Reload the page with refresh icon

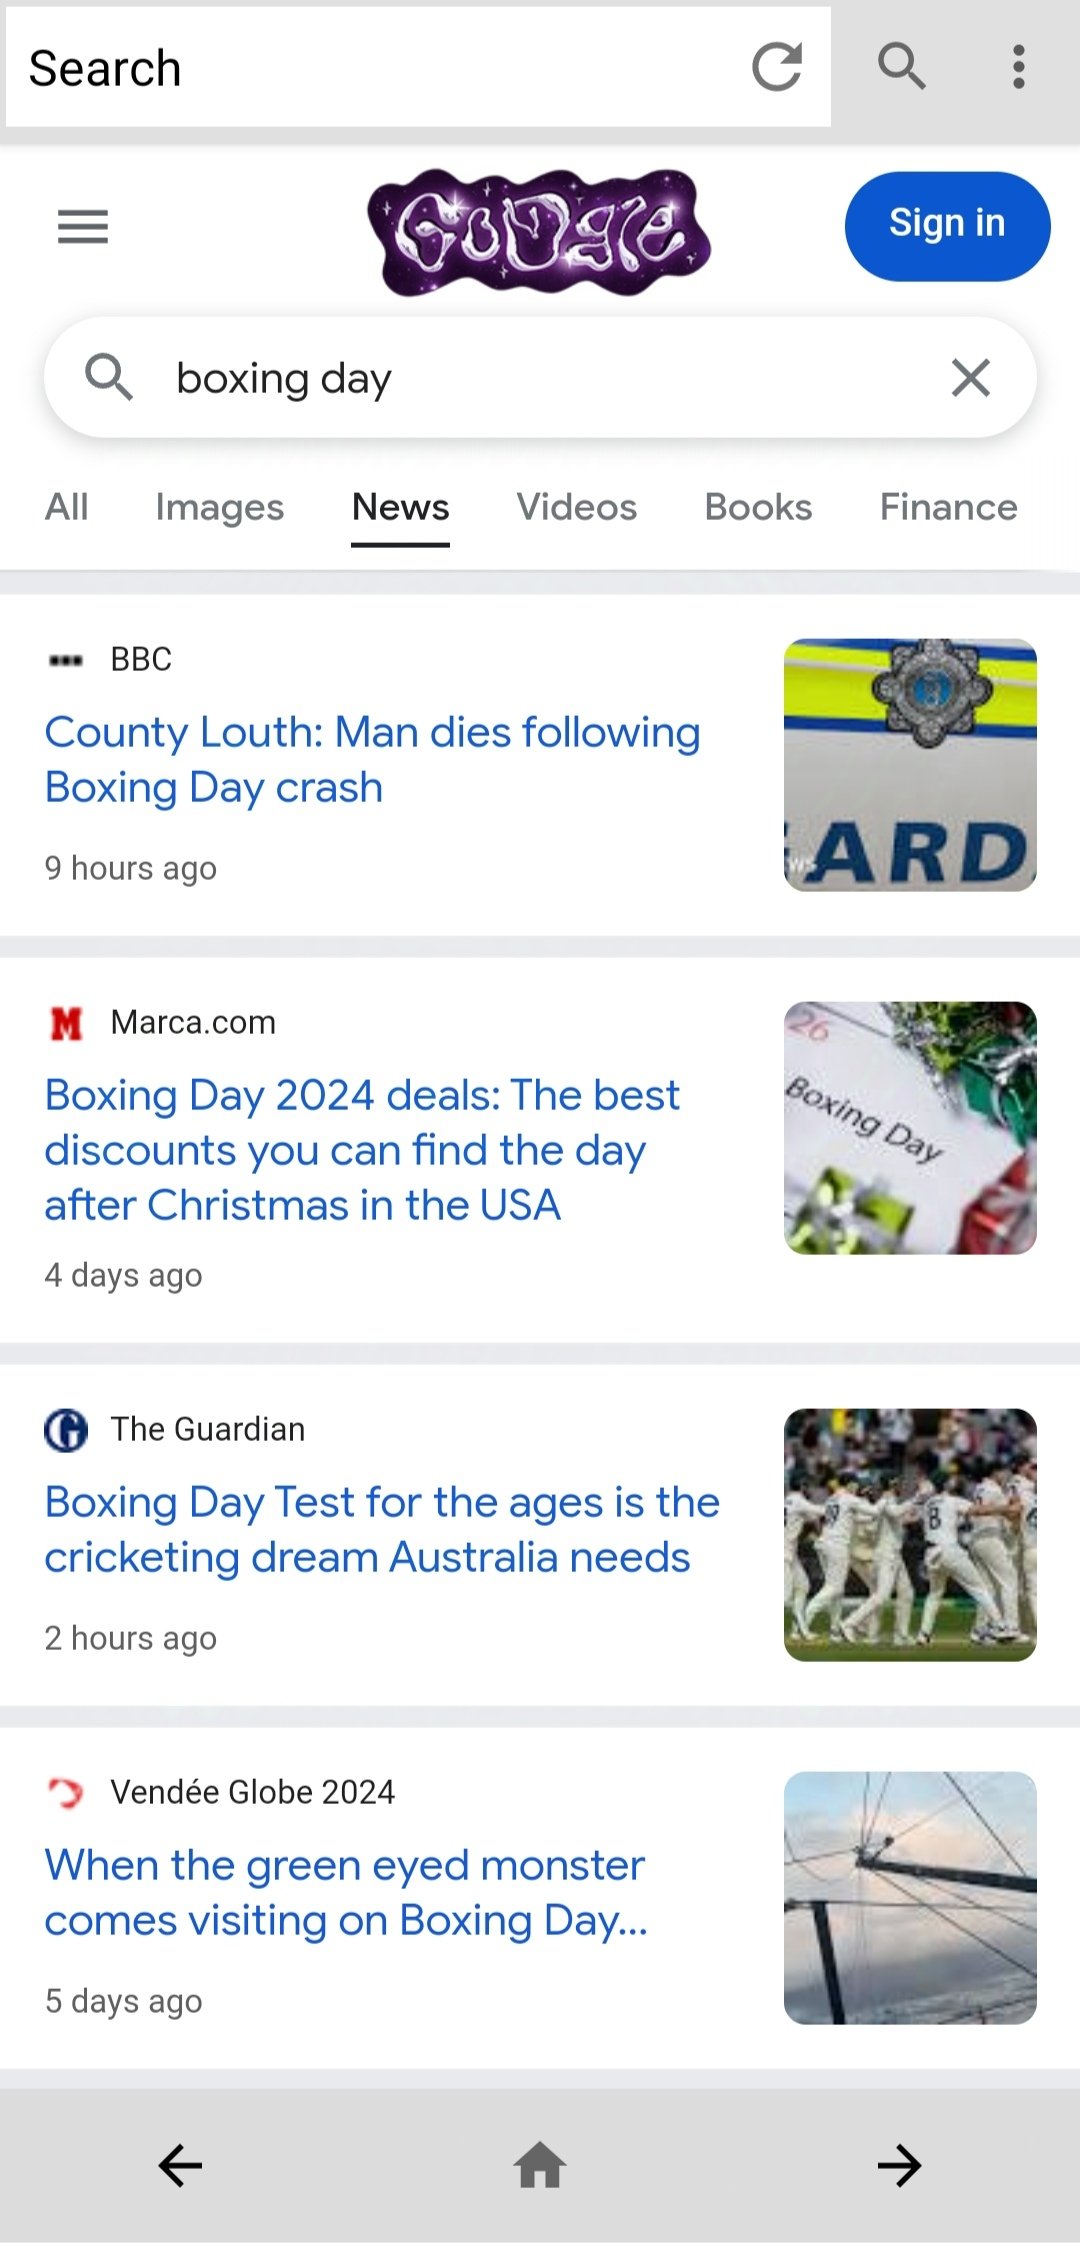(x=776, y=67)
